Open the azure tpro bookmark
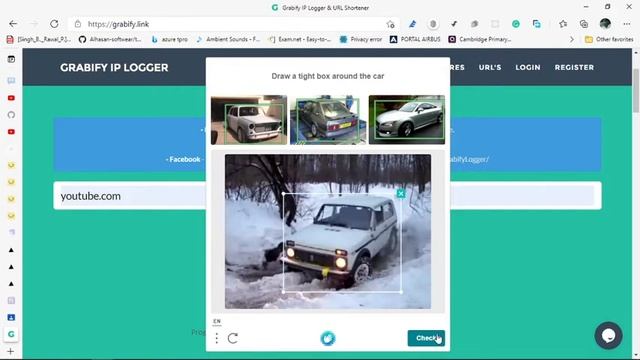The image size is (640, 360). click(170, 39)
